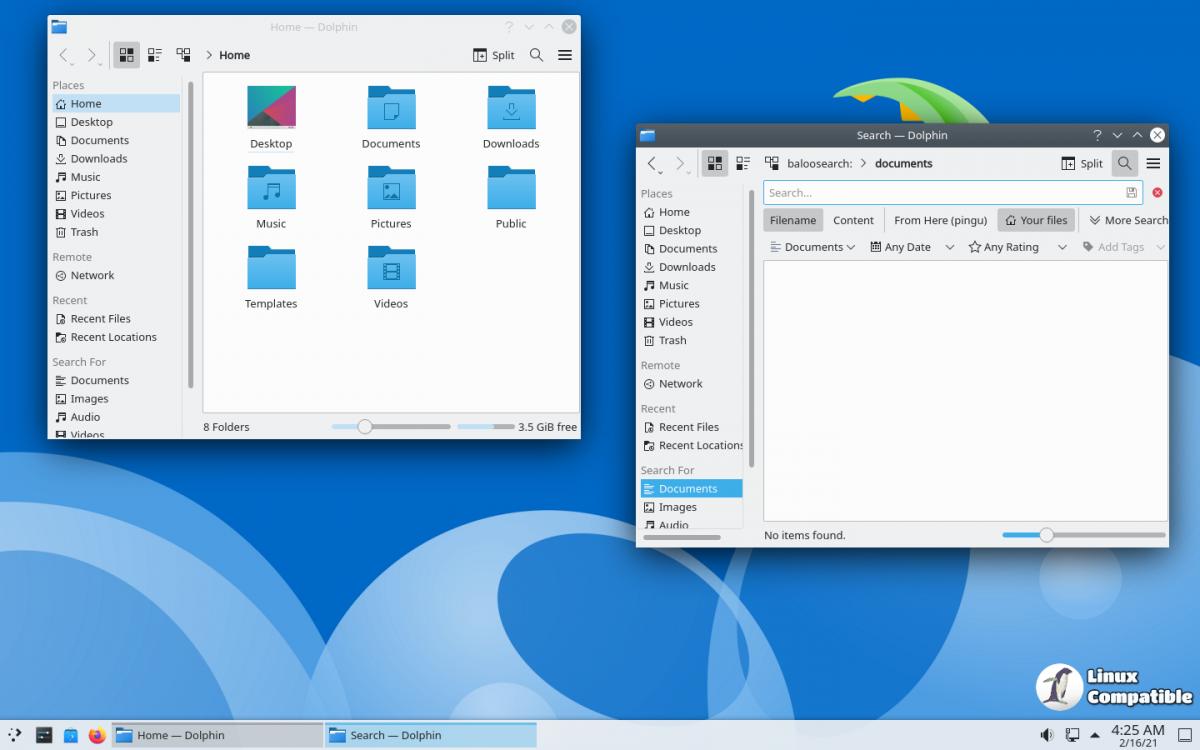This screenshot has height=750, width=1200.
Task: Open the volume control in system tray
Action: [x=1046, y=735]
